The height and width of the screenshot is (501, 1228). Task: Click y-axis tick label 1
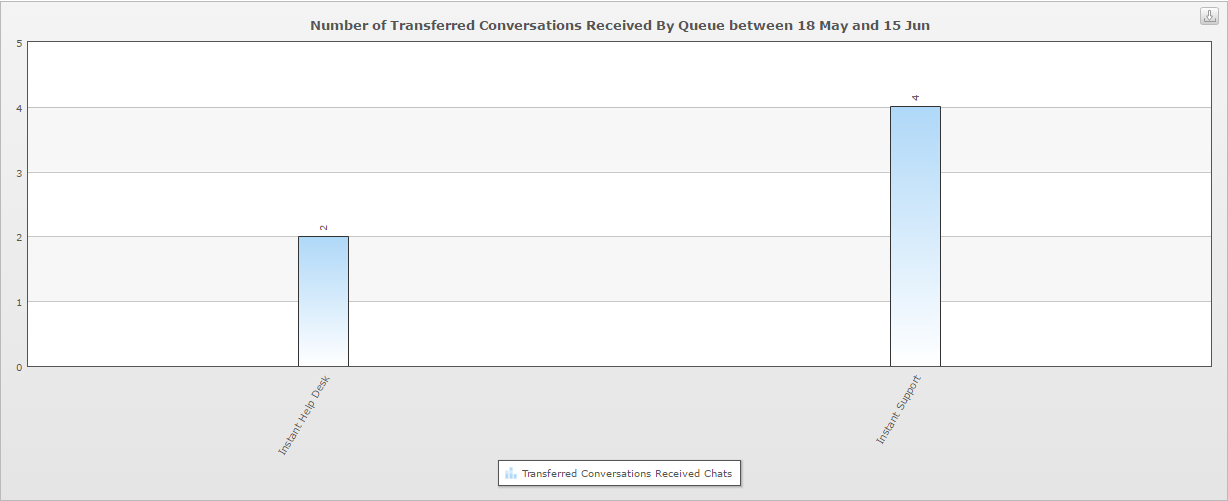click(19, 302)
